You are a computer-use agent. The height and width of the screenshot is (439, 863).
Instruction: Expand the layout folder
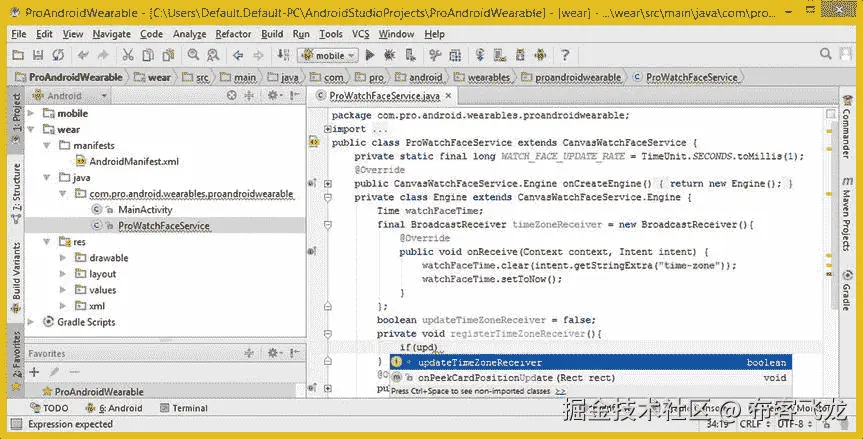click(x=63, y=274)
